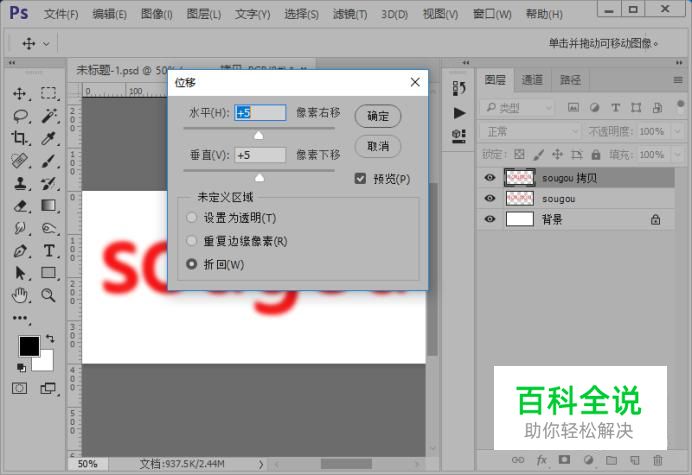This screenshot has height=475, width=692.
Task: Click the delete layer trash icon
Action: tap(658, 460)
